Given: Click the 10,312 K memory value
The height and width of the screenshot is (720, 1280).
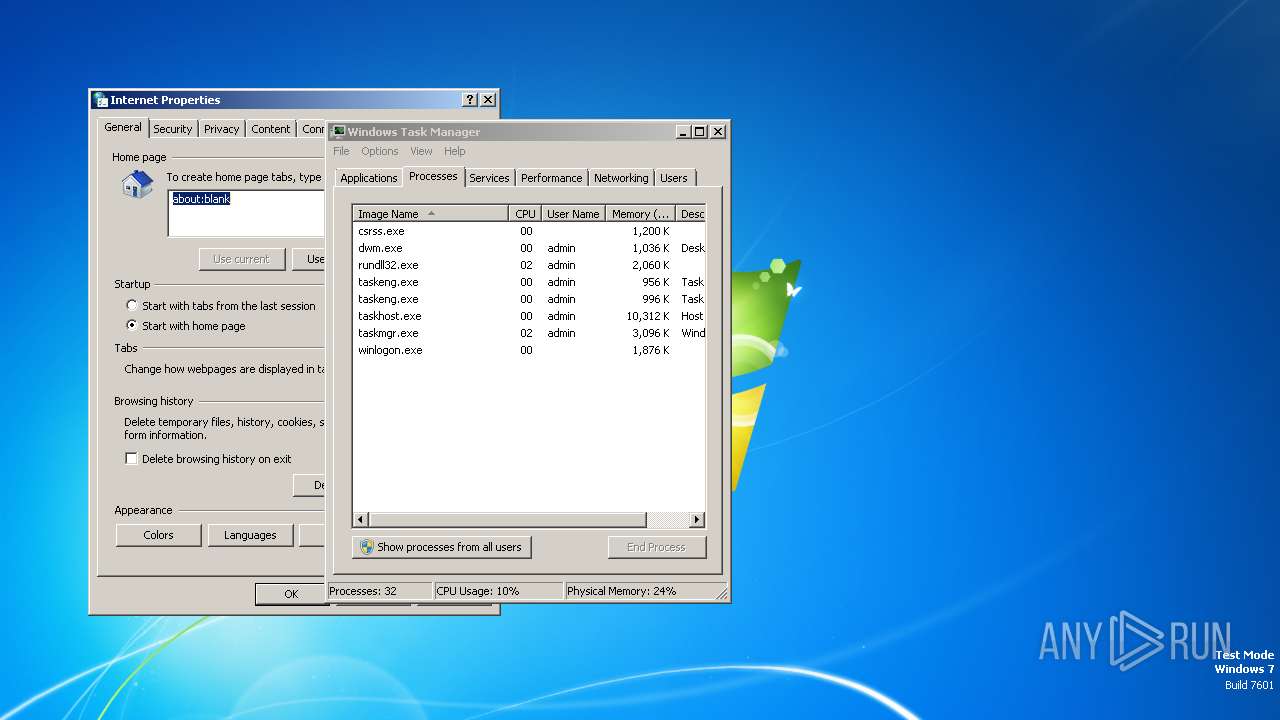Looking at the screenshot, I should tap(648, 316).
